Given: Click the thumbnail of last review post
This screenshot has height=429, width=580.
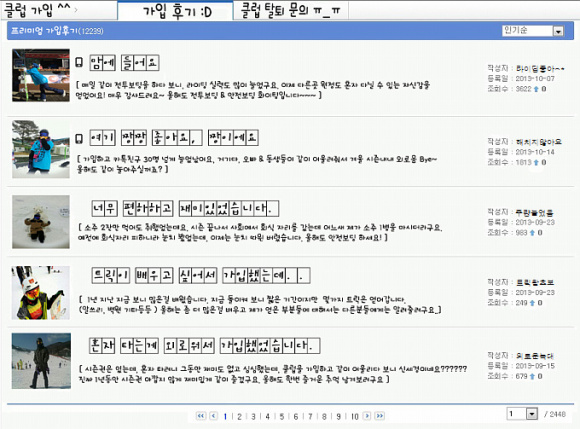Looking at the screenshot, I should coord(41,361).
